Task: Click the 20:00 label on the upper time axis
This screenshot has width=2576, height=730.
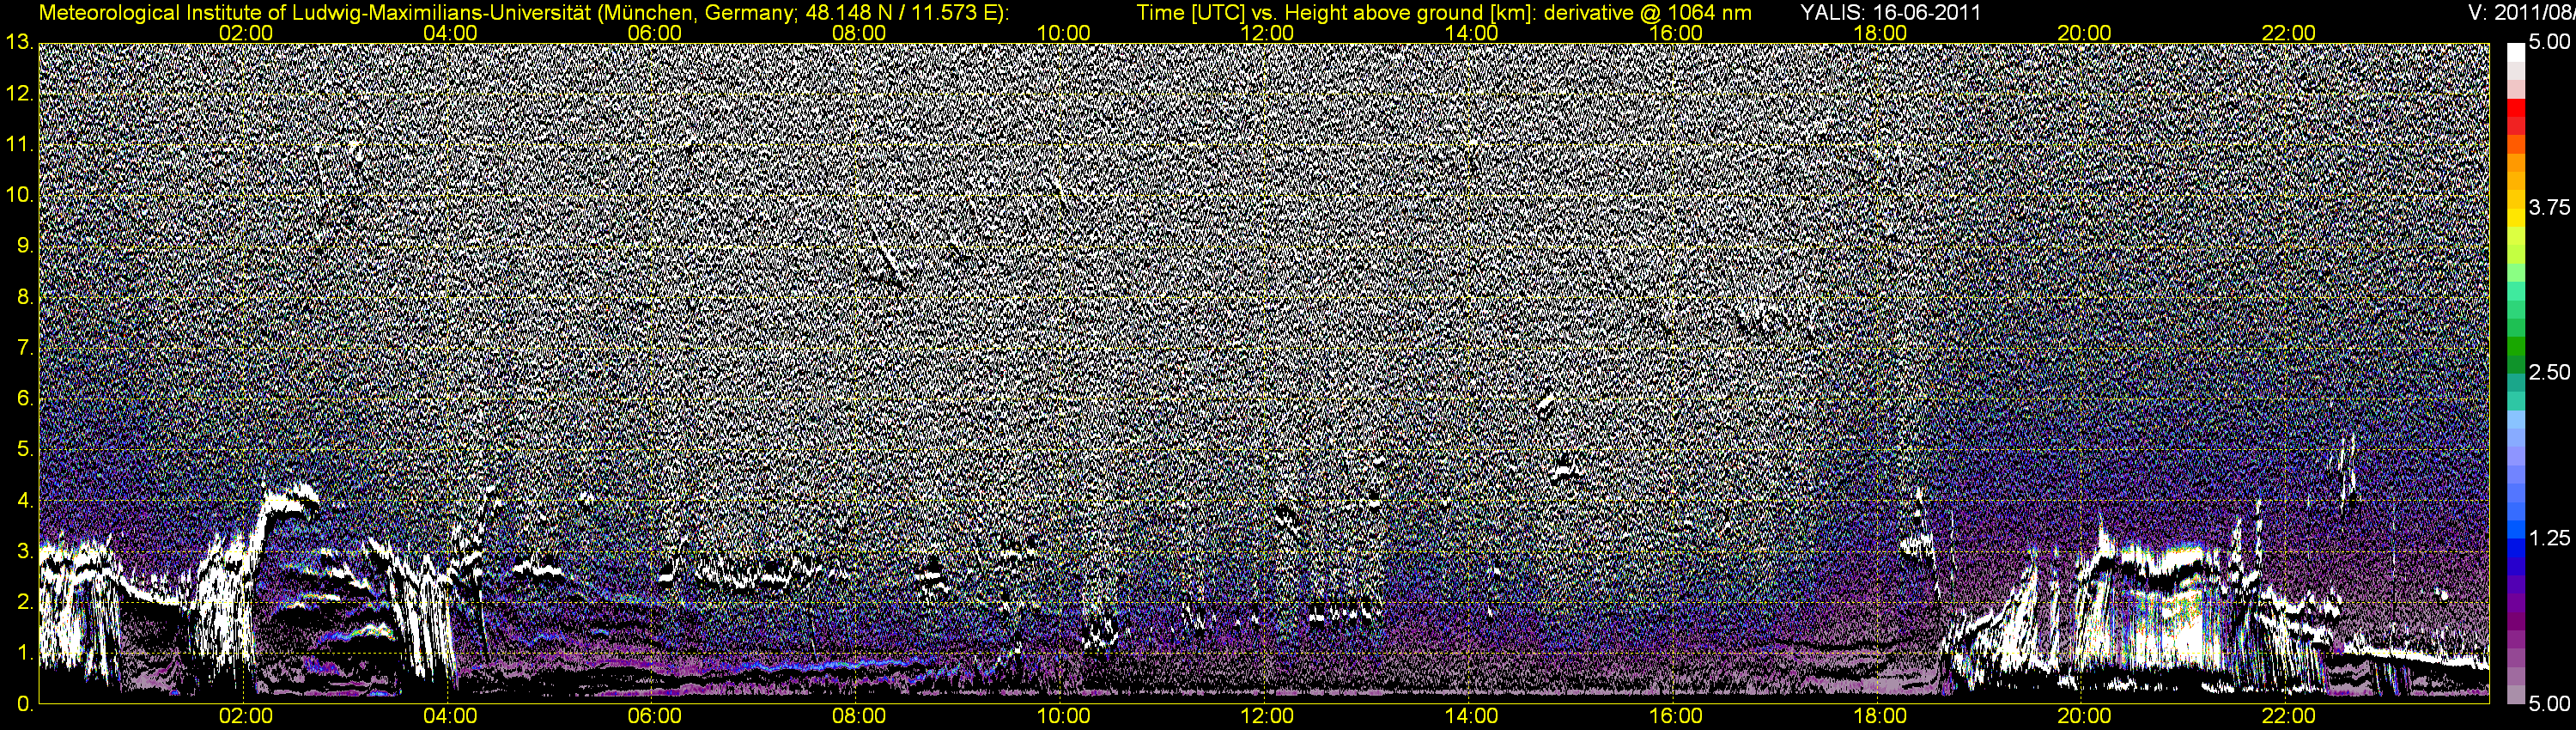Action: click(x=2084, y=33)
